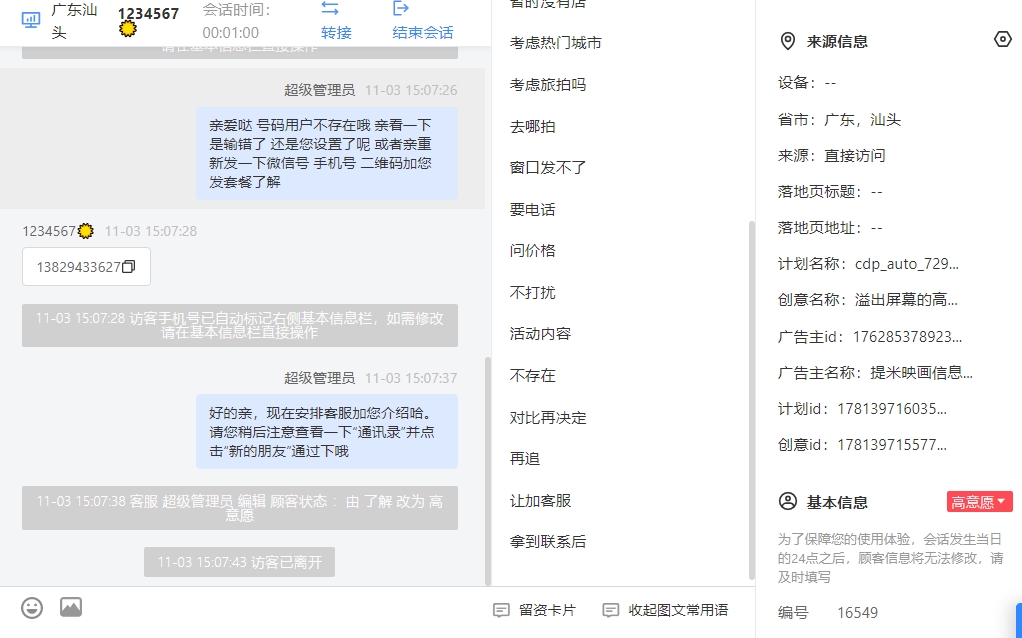The width and height of the screenshot is (1022, 638).
Task: Select quick phrase 不存在
Action: click(533, 375)
